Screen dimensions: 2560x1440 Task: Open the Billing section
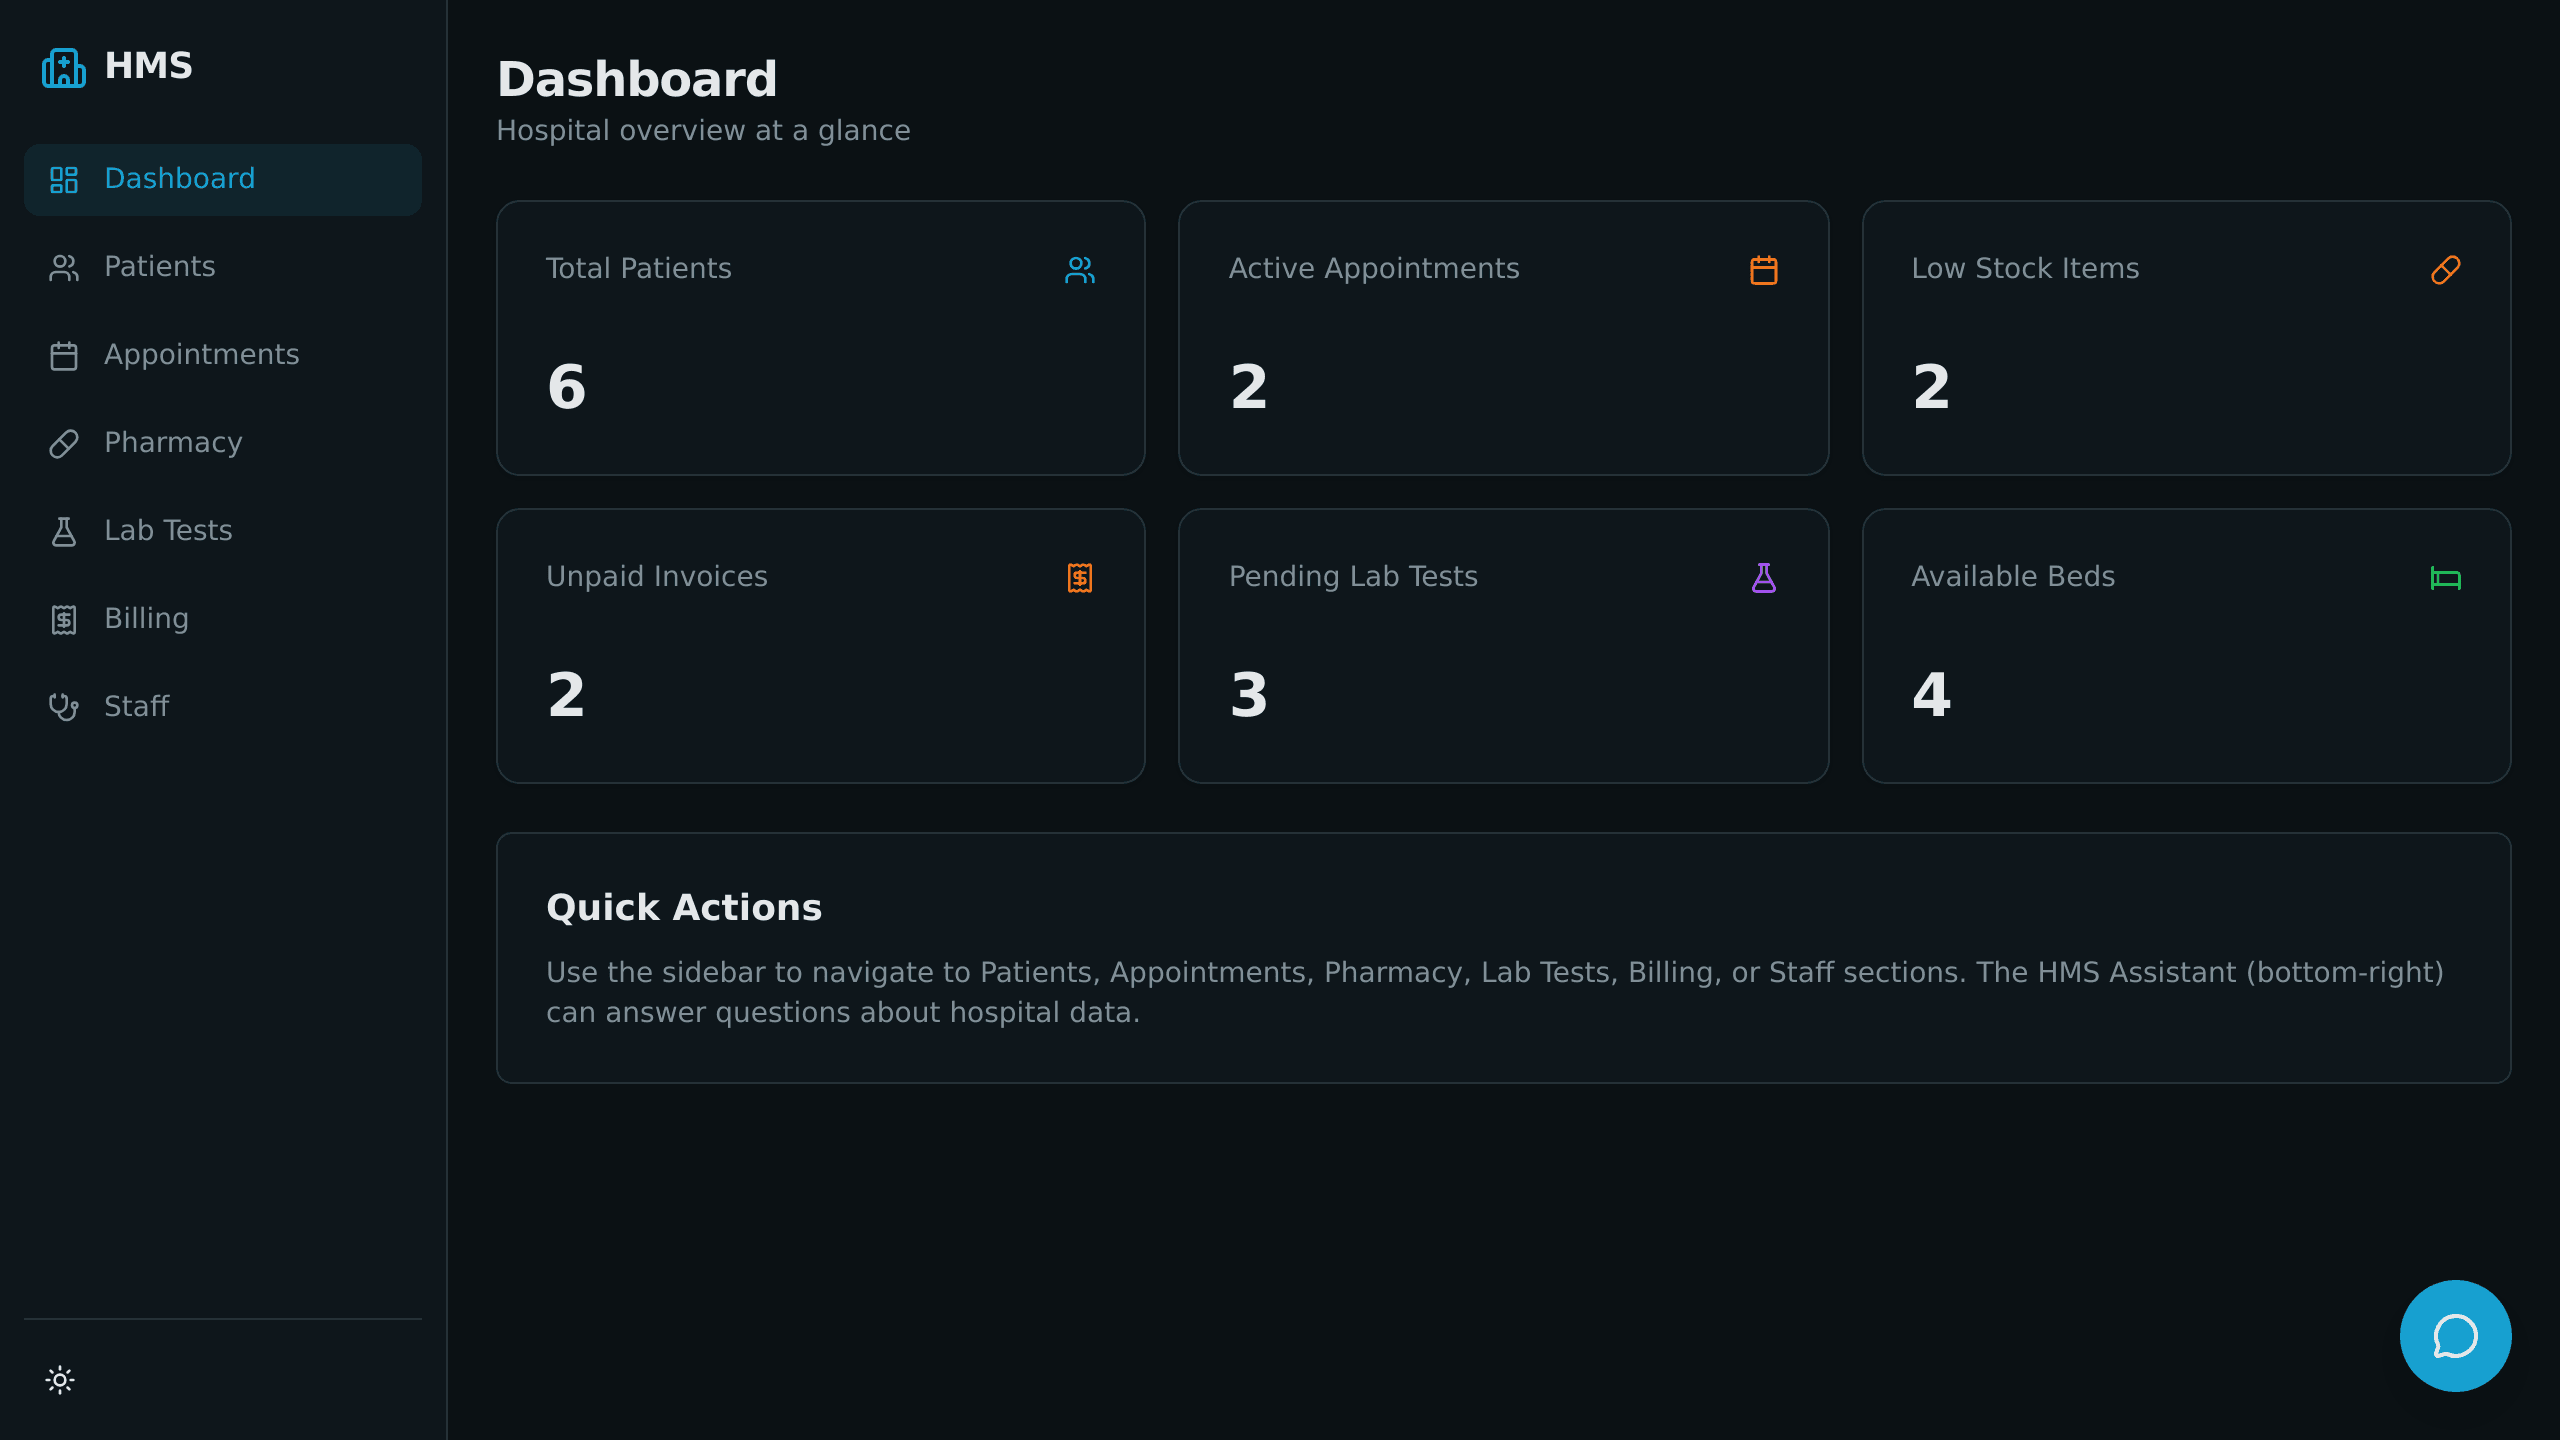pos(223,619)
